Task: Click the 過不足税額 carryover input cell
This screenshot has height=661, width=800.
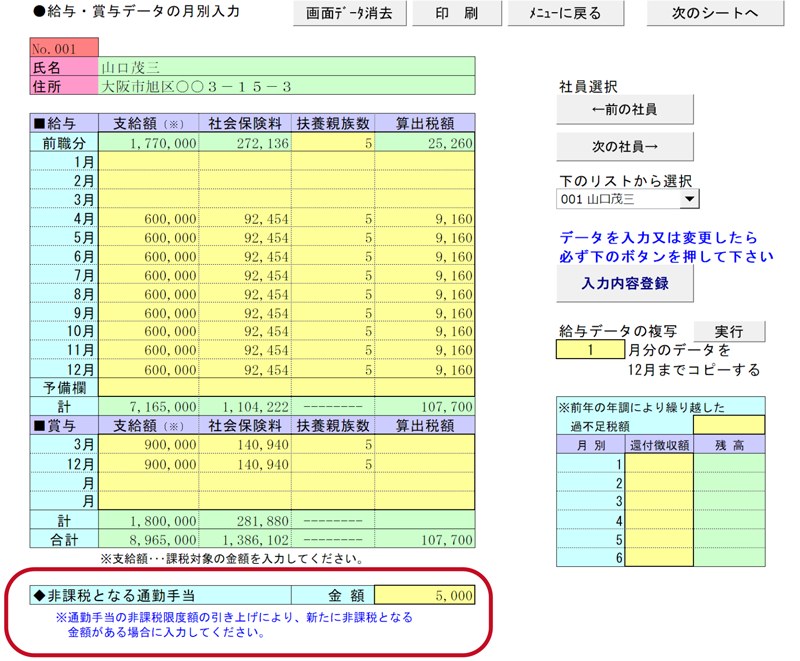Action: (x=729, y=425)
